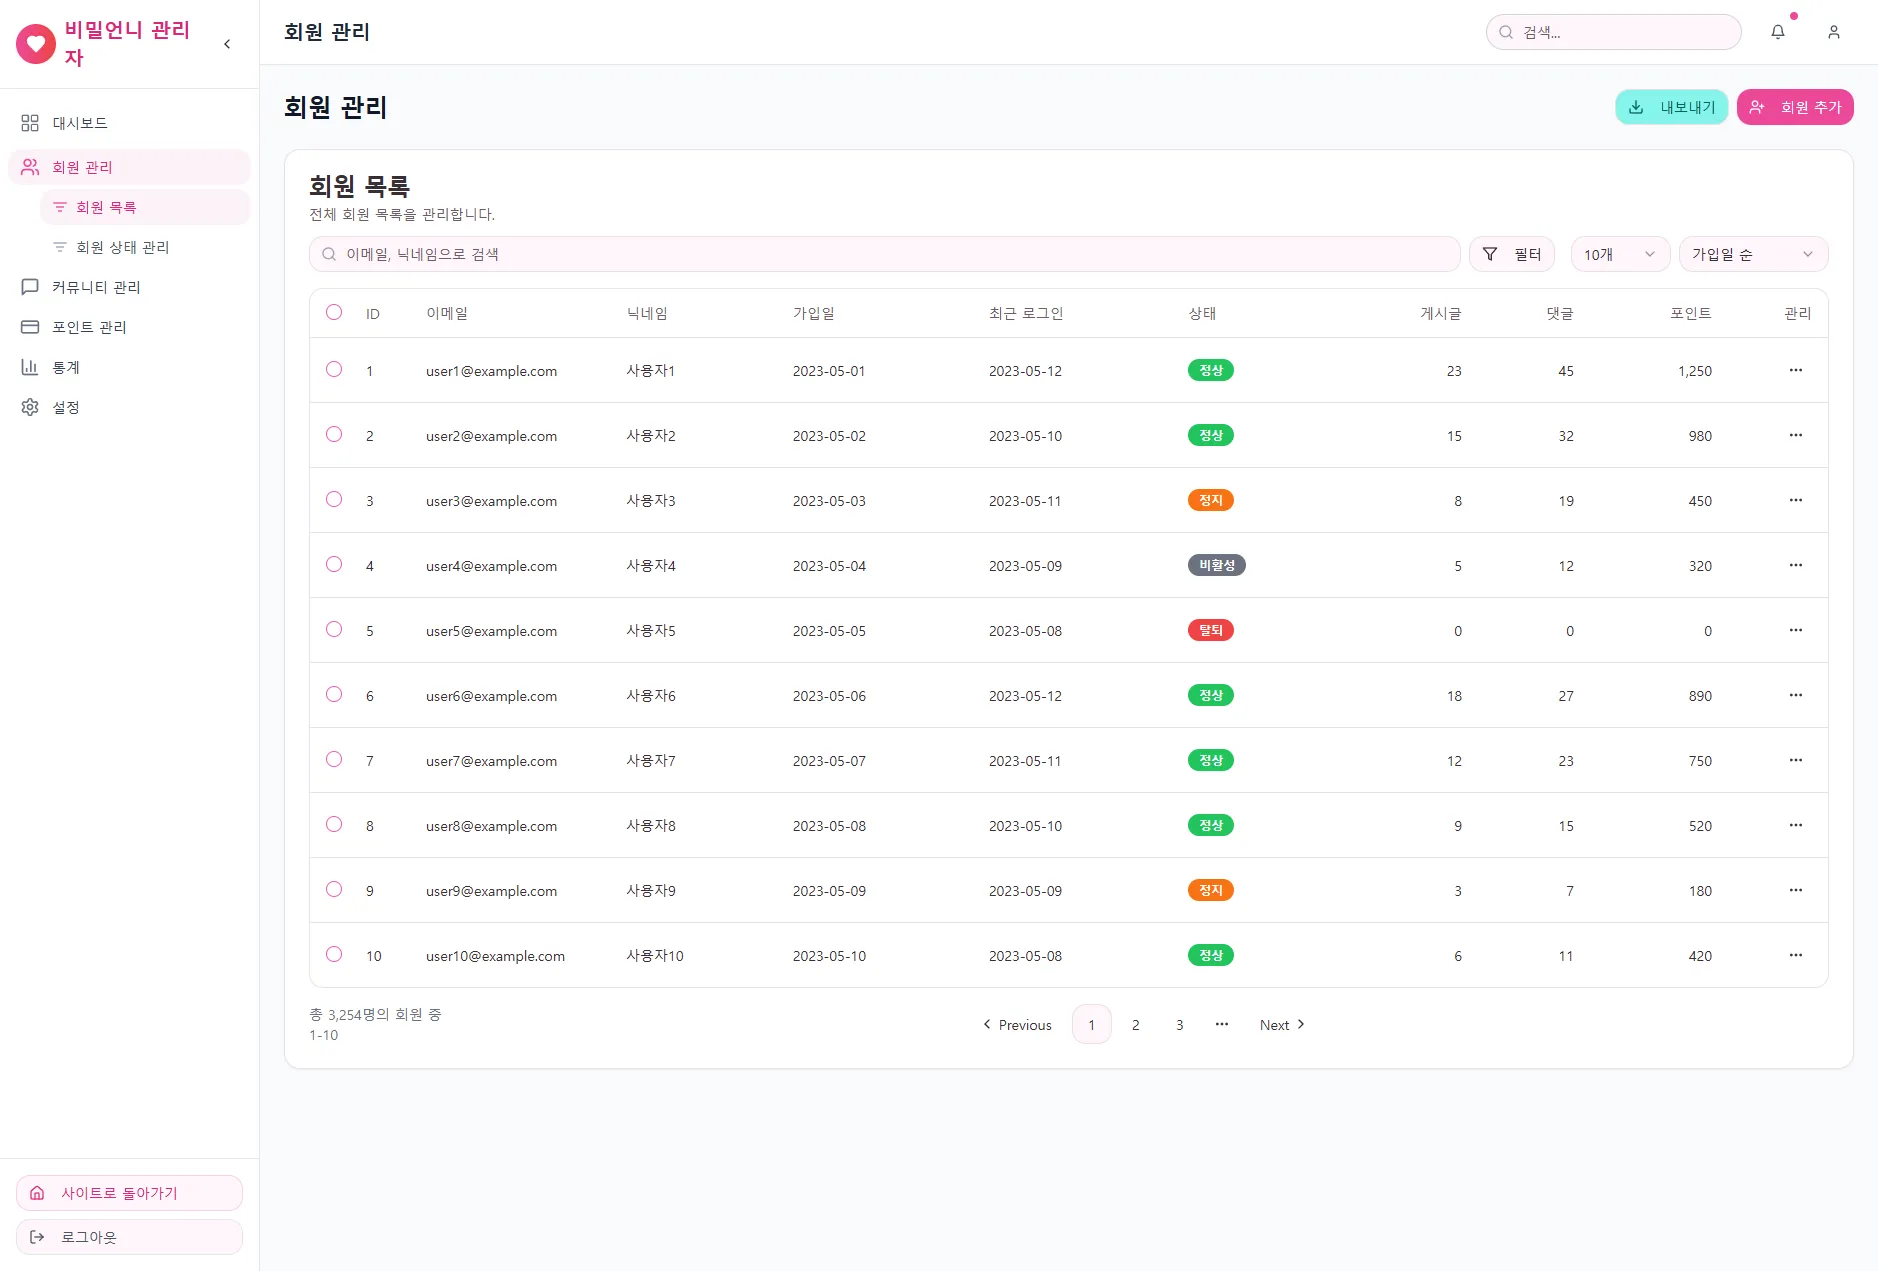Screen dimensions: 1878x1271
Task: Click the 내보내기 export button
Action: coord(1671,107)
